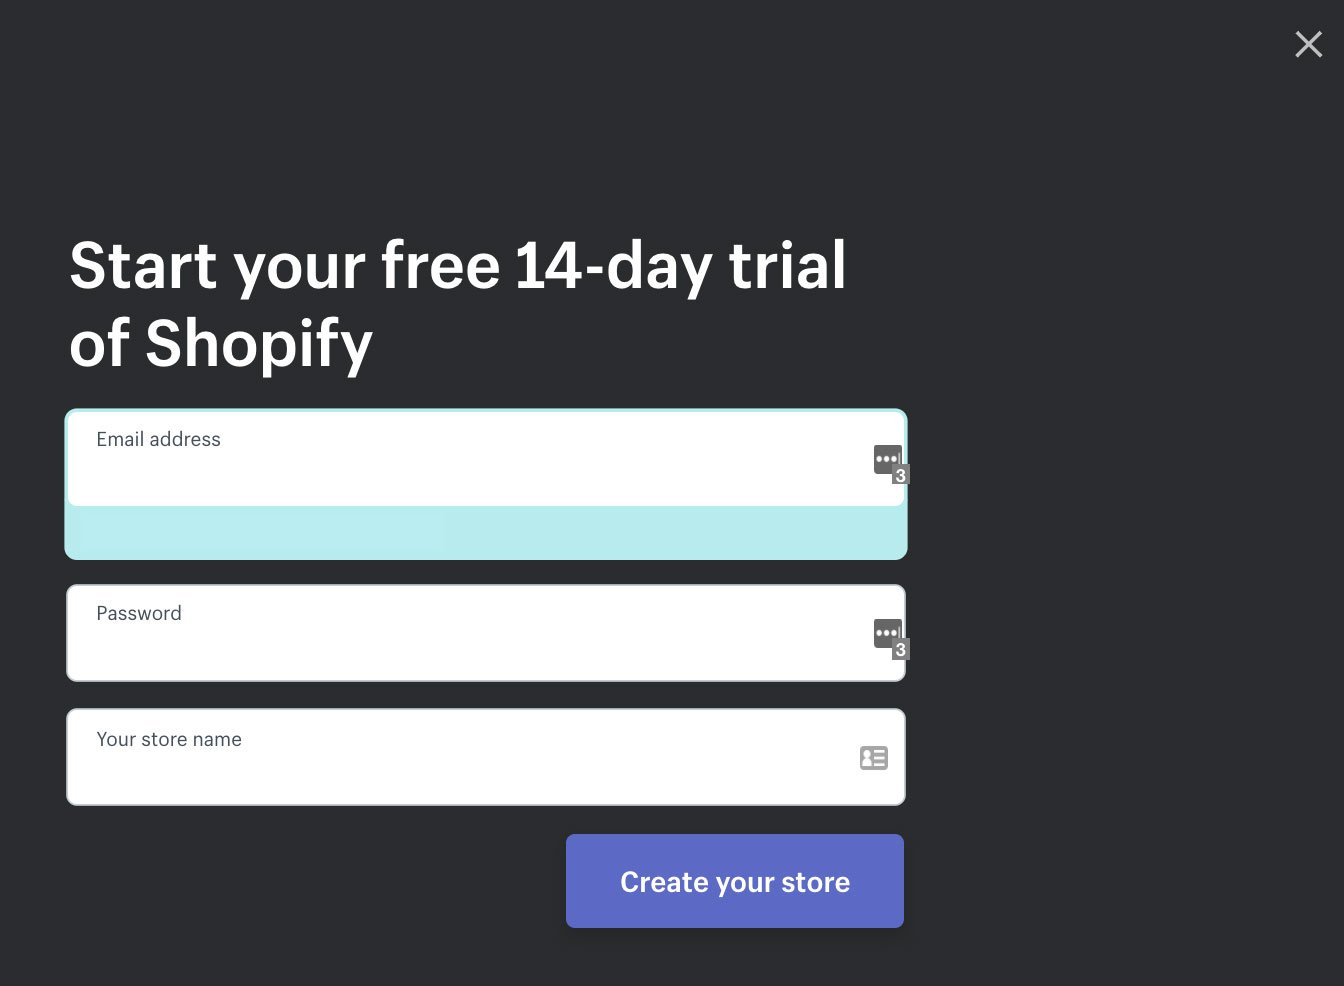This screenshot has width=1344, height=986.
Task: Click the word "trial" in the heading
Action: (787, 267)
